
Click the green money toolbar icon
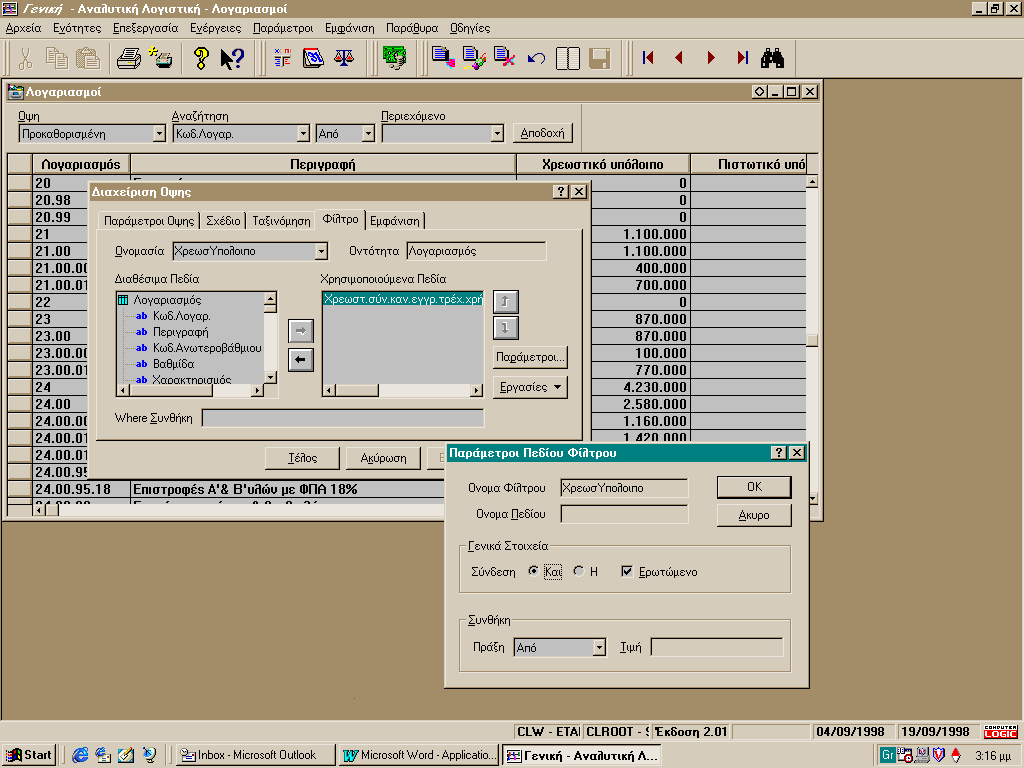click(394, 59)
